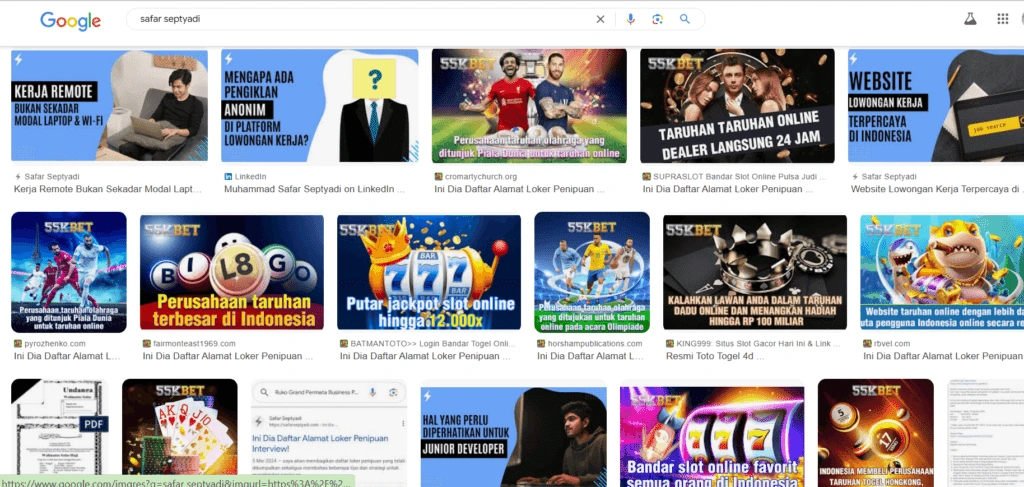Open the Piala Dunia soccer players image
Viewport: 1024px width, 487px height.
coord(69,272)
